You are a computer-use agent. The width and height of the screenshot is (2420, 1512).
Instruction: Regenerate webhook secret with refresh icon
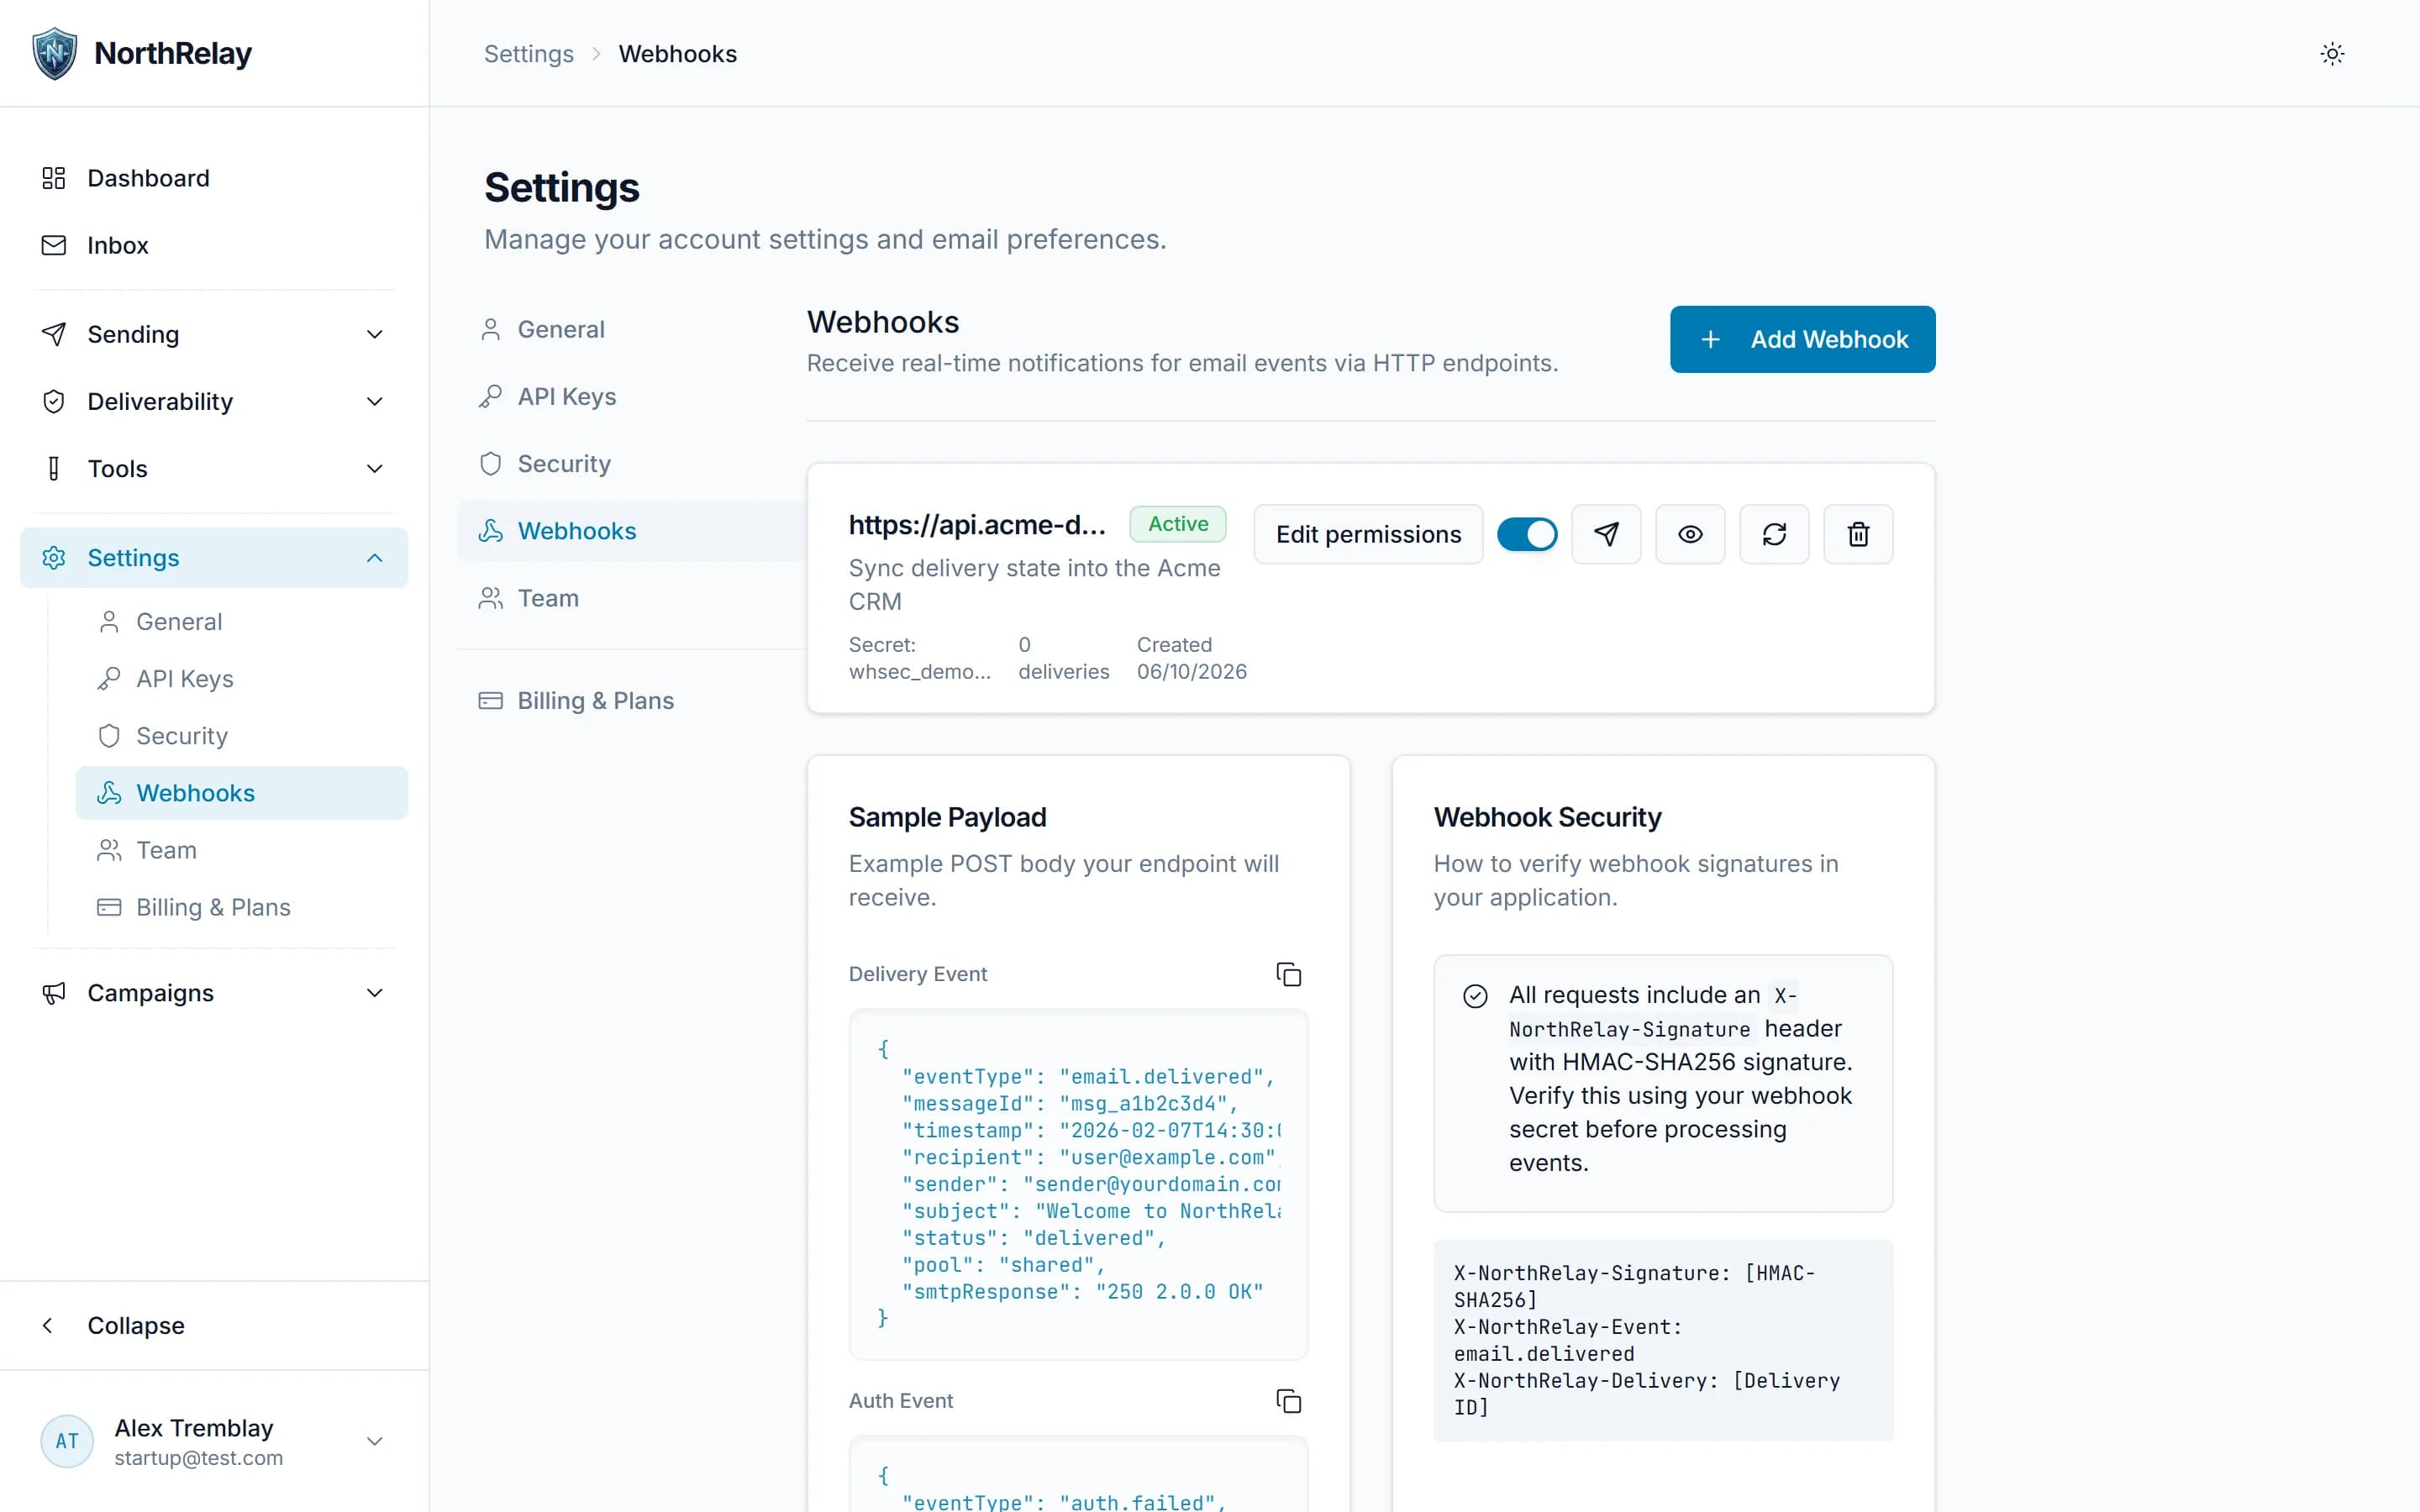(1774, 534)
